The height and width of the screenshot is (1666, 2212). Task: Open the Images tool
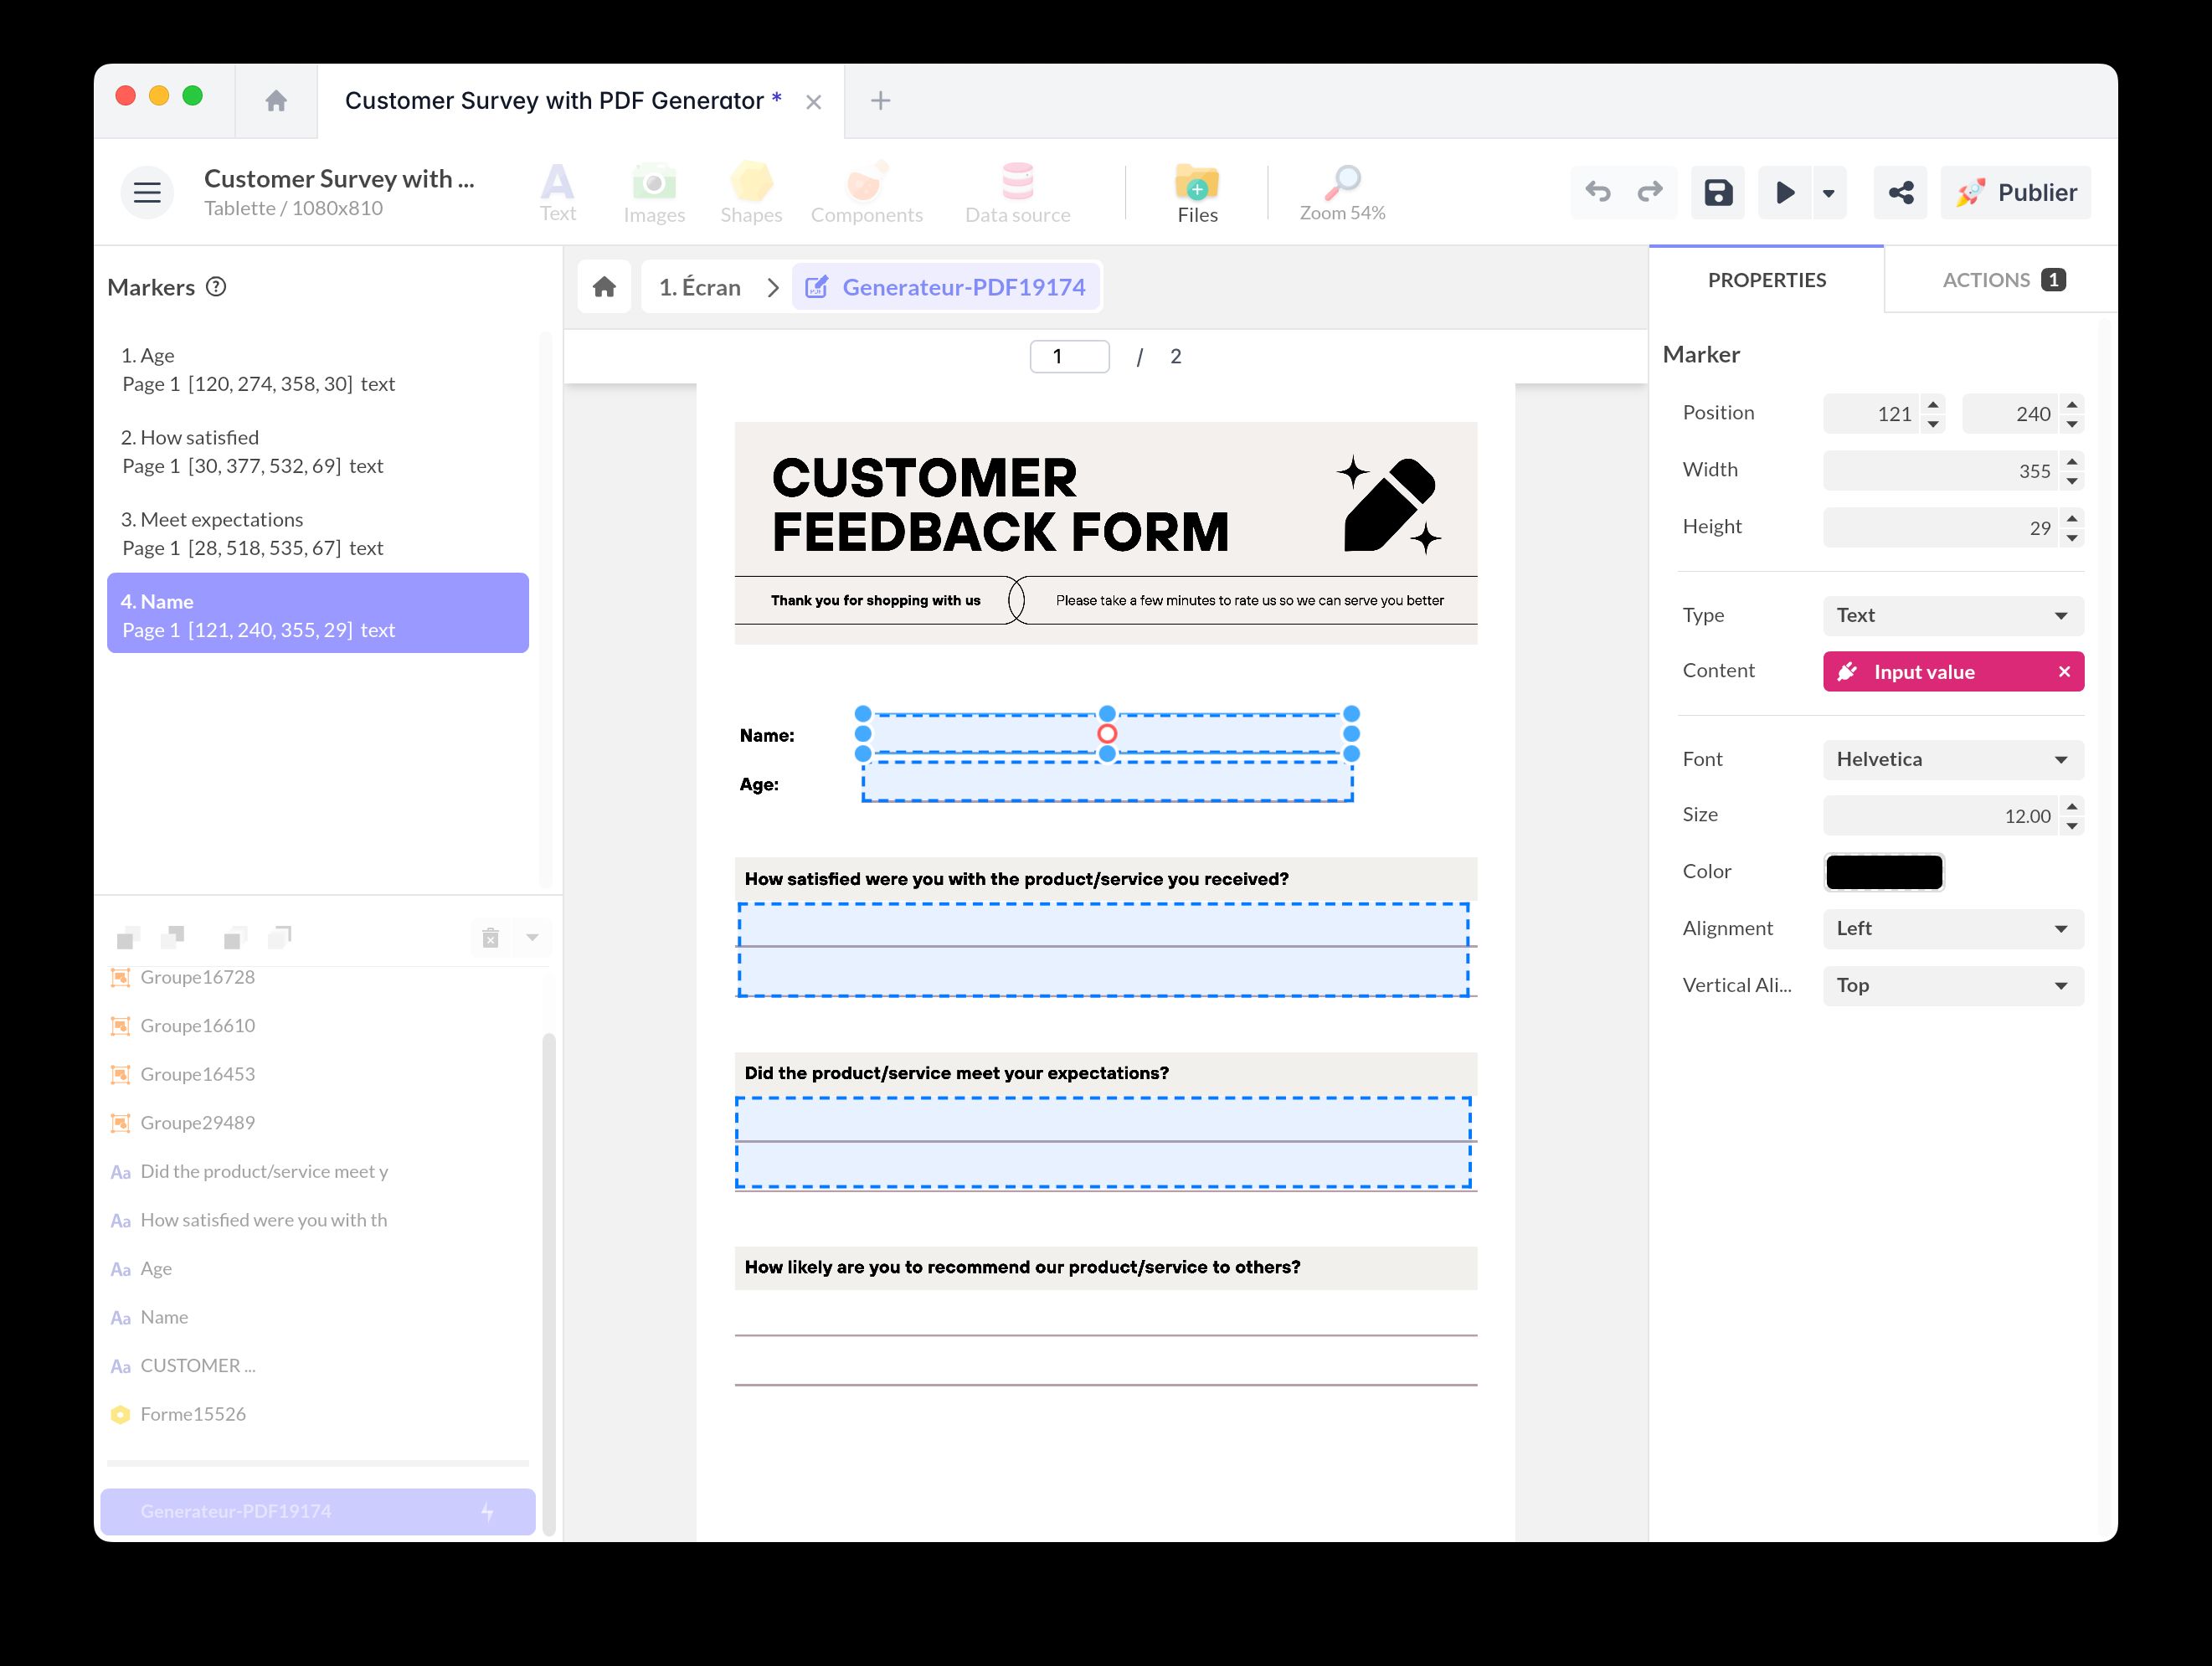pyautogui.click(x=654, y=192)
